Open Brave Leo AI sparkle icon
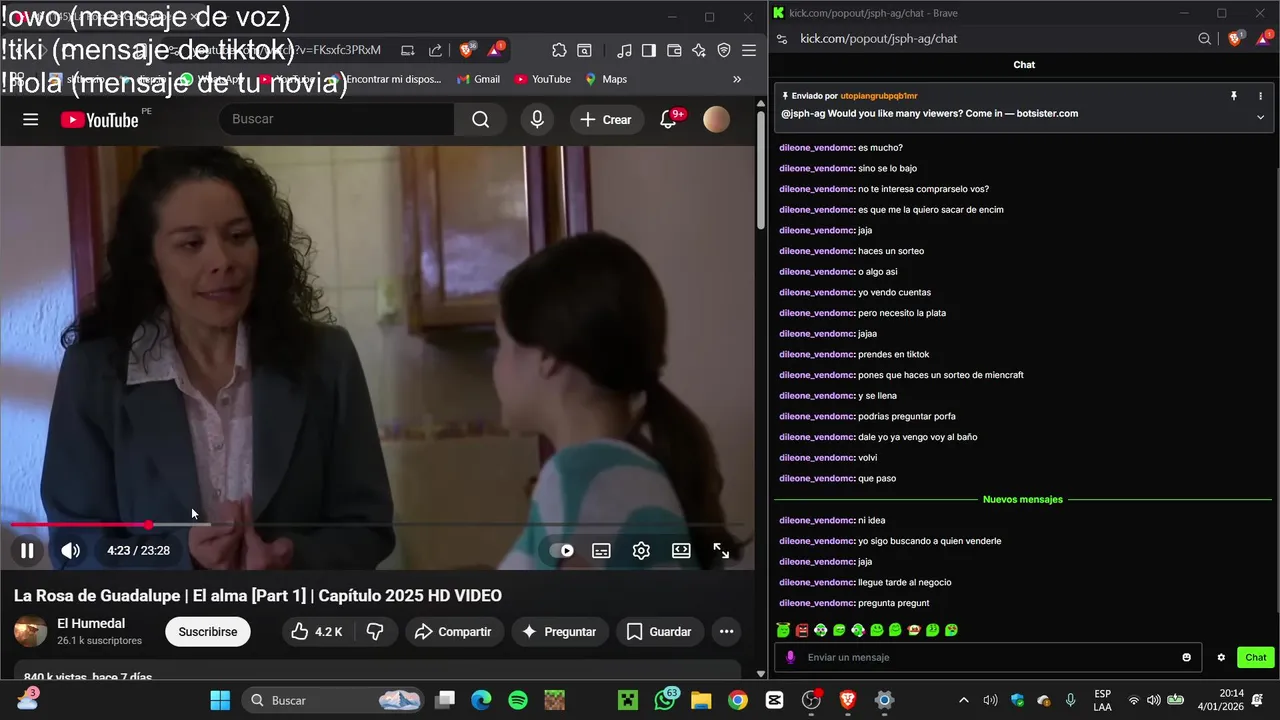 click(699, 50)
